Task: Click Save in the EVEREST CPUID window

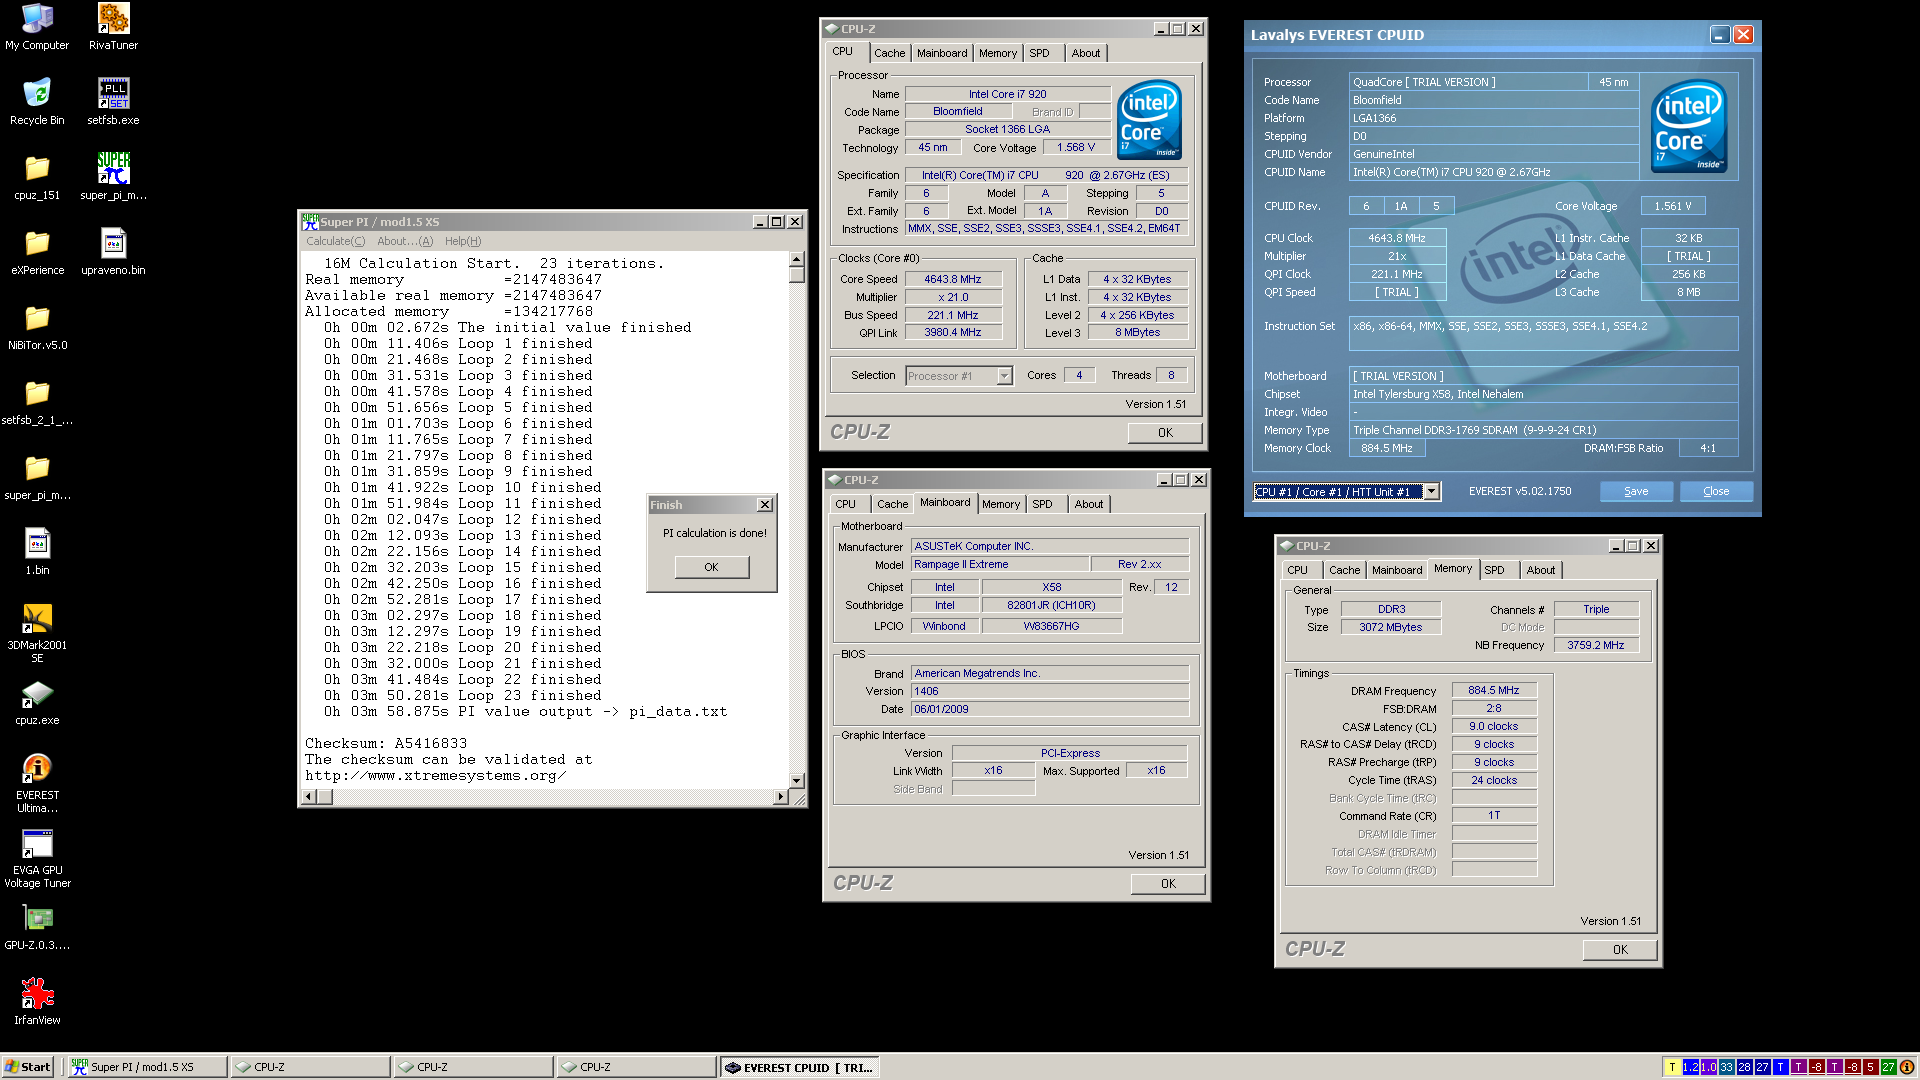Action: point(1636,491)
